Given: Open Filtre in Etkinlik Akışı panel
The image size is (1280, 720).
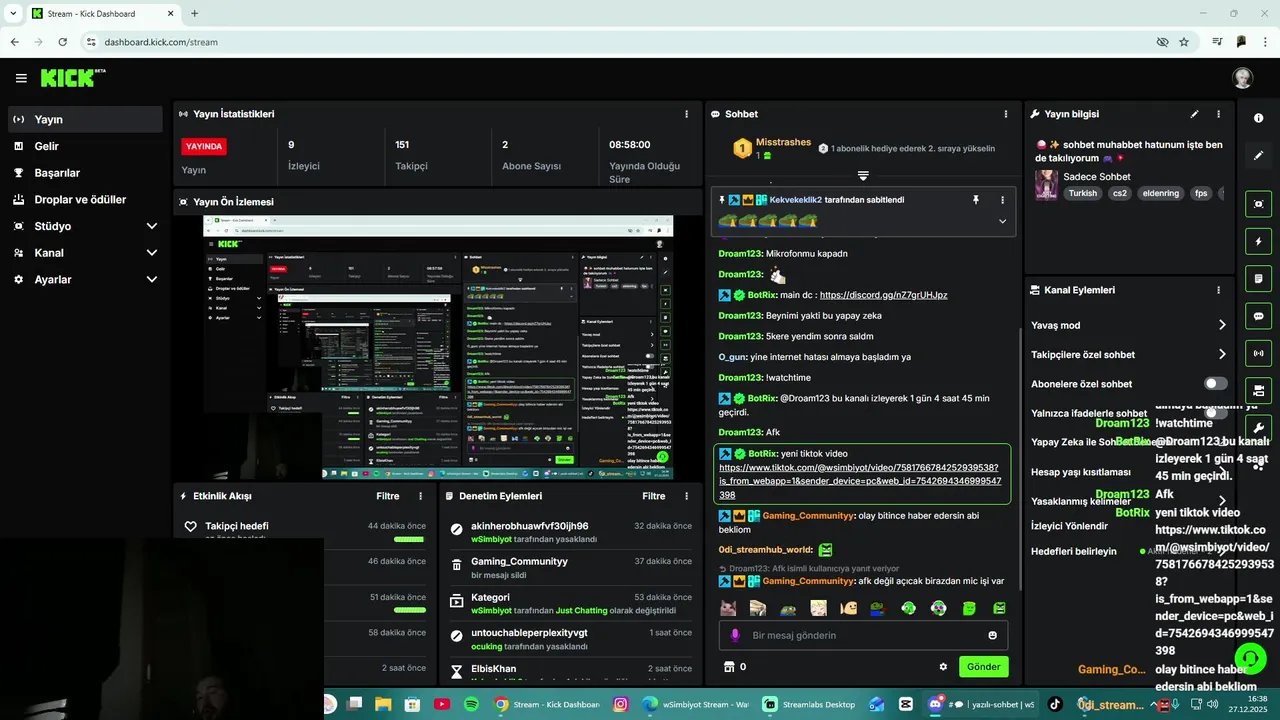Looking at the screenshot, I should click(388, 496).
